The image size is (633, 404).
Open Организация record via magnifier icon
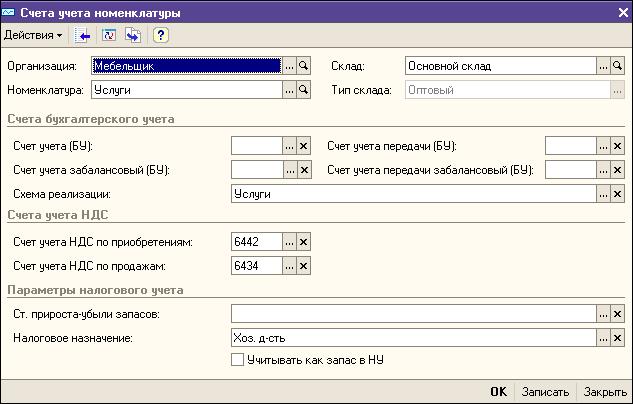[304, 66]
